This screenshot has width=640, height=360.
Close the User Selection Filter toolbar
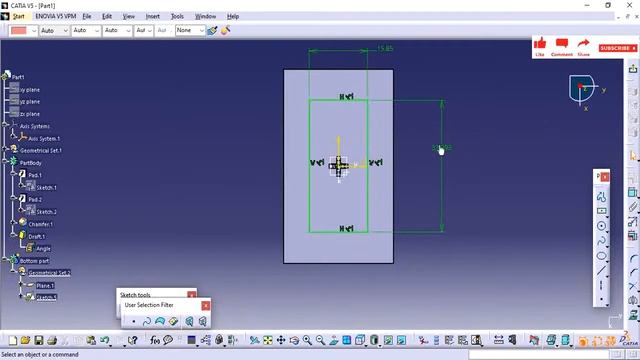click(206, 305)
